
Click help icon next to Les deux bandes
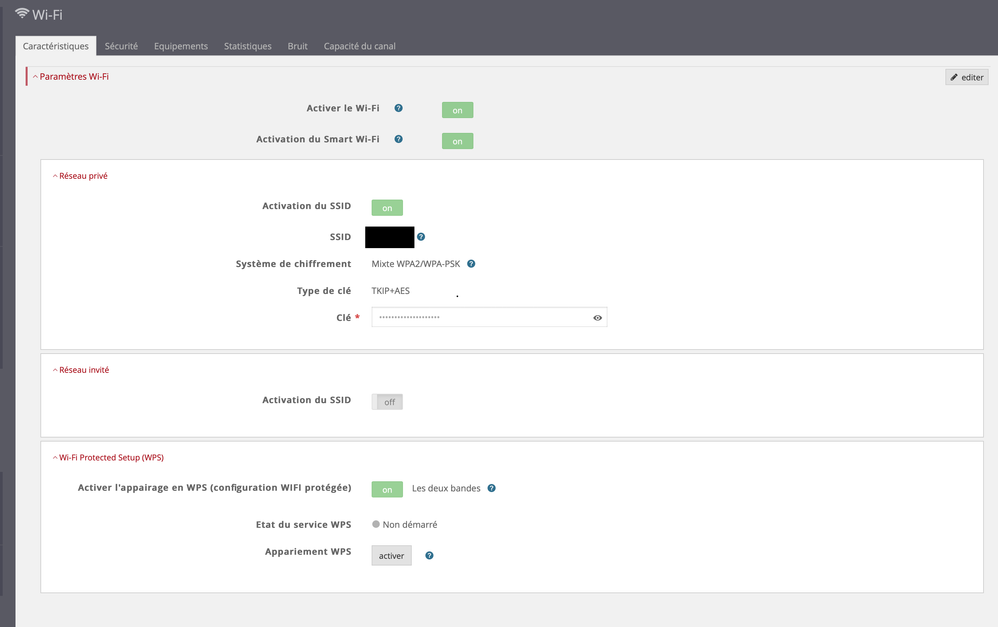click(x=491, y=489)
